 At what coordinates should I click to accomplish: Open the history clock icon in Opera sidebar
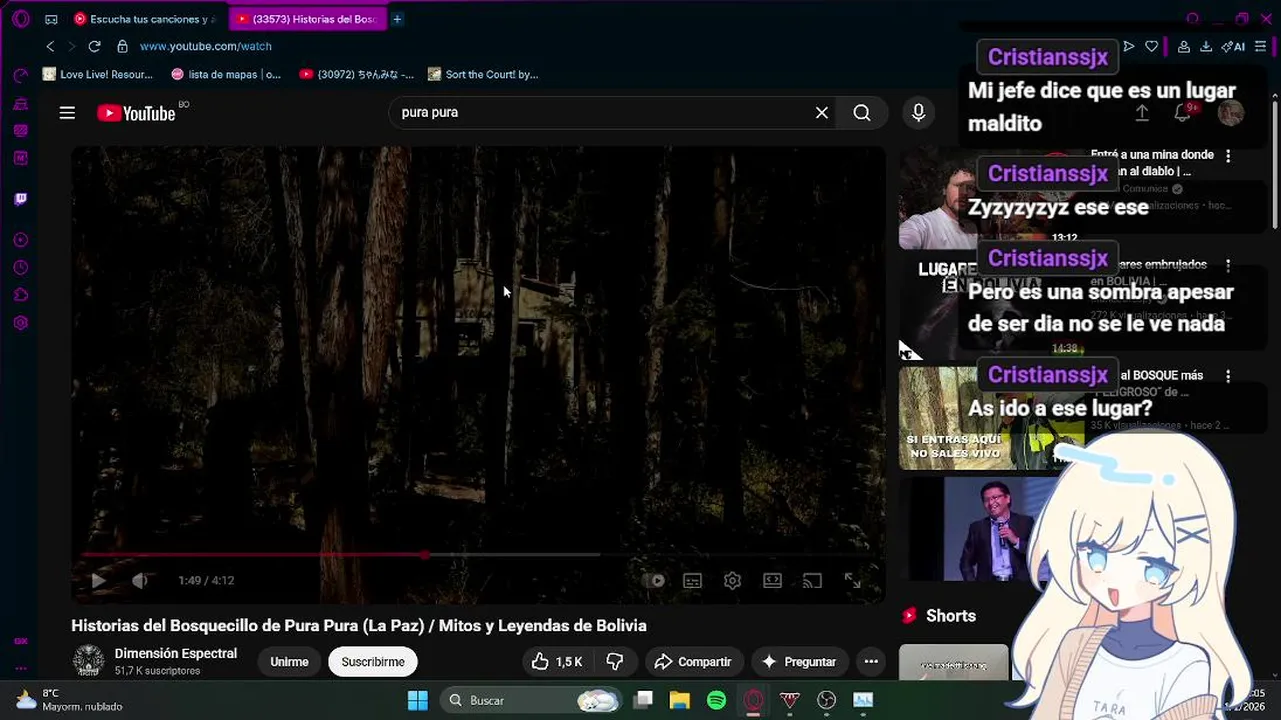pyautogui.click(x=21, y=268)
